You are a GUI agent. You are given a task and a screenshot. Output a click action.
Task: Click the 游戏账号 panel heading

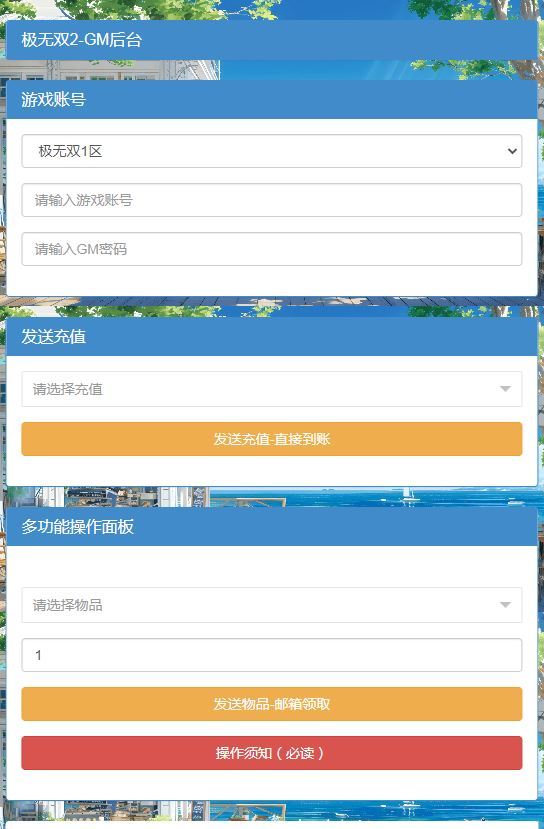272,99
